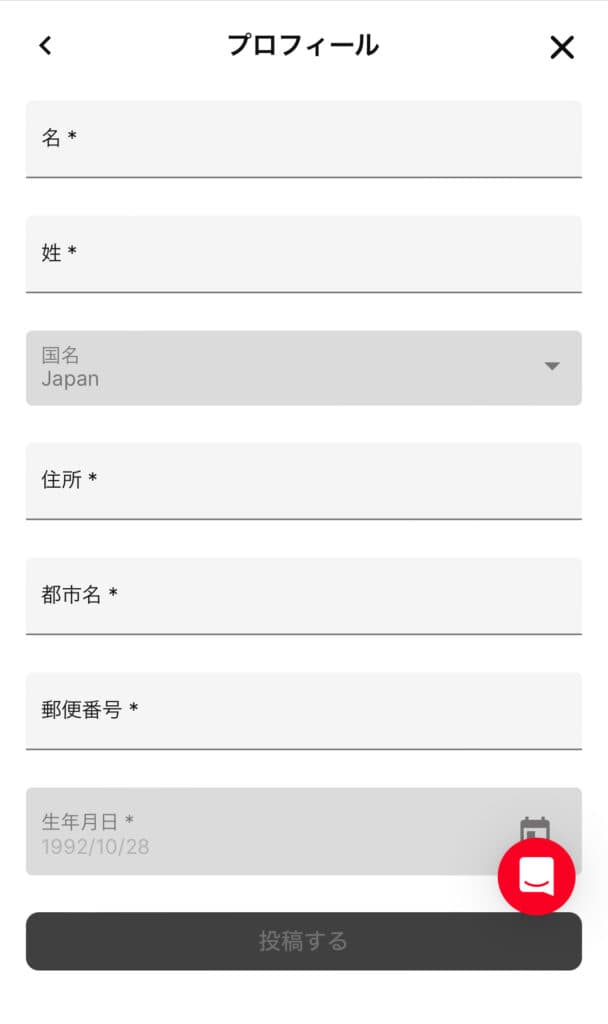
Task: Focus the 名 input field
Action: [x=304, y=138]
